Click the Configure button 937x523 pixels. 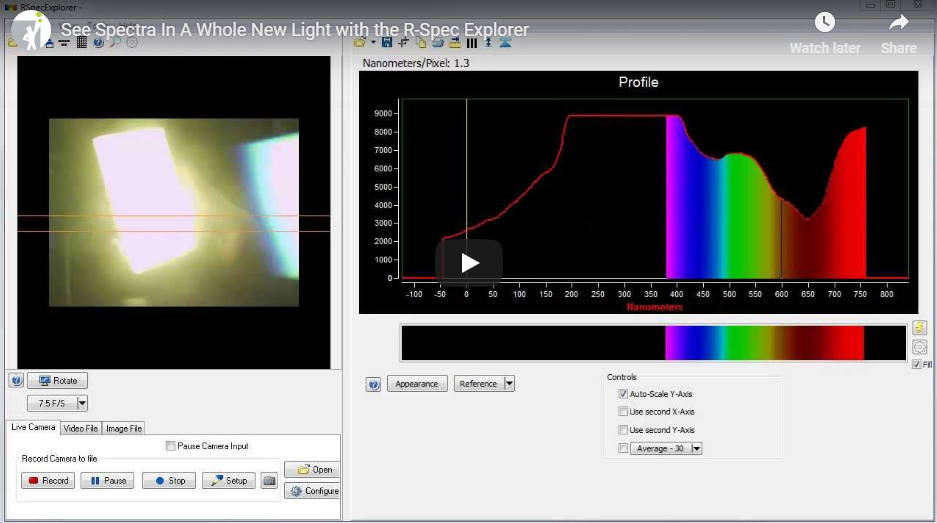[312, 491]
